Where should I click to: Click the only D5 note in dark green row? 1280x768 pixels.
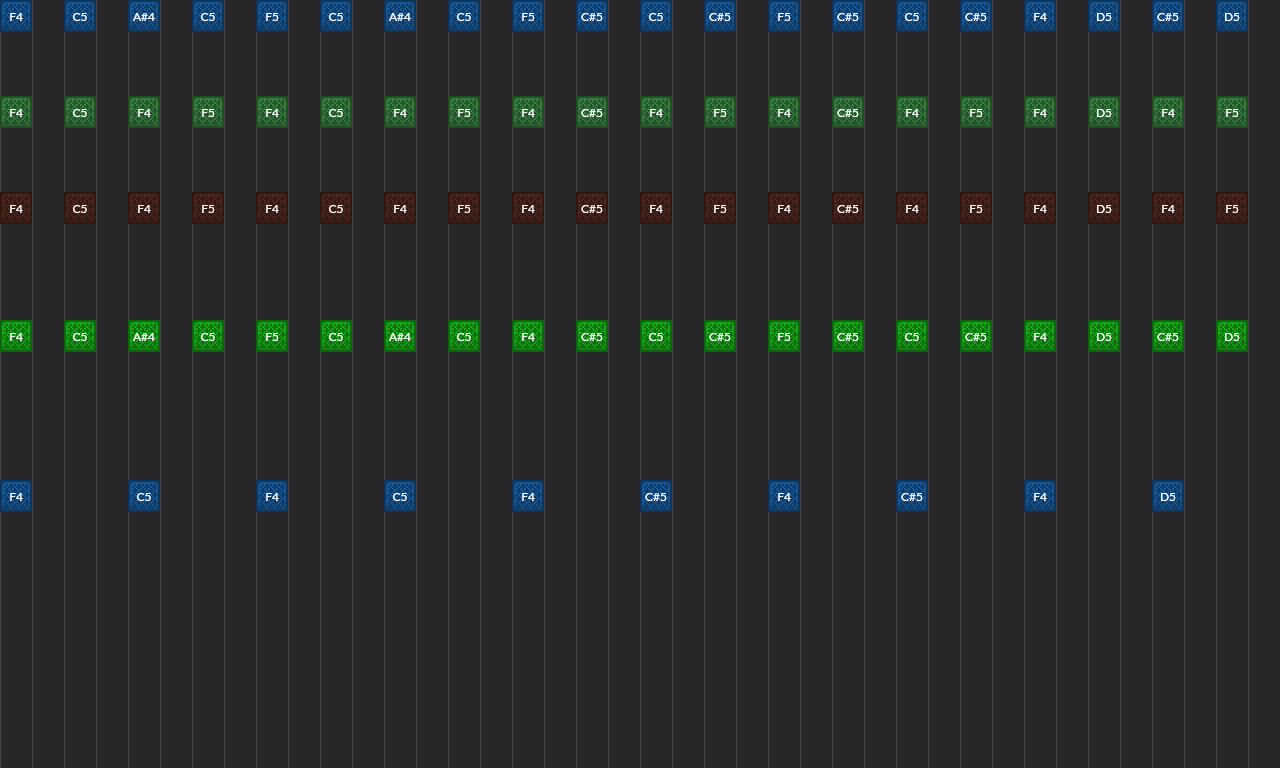1104,113
